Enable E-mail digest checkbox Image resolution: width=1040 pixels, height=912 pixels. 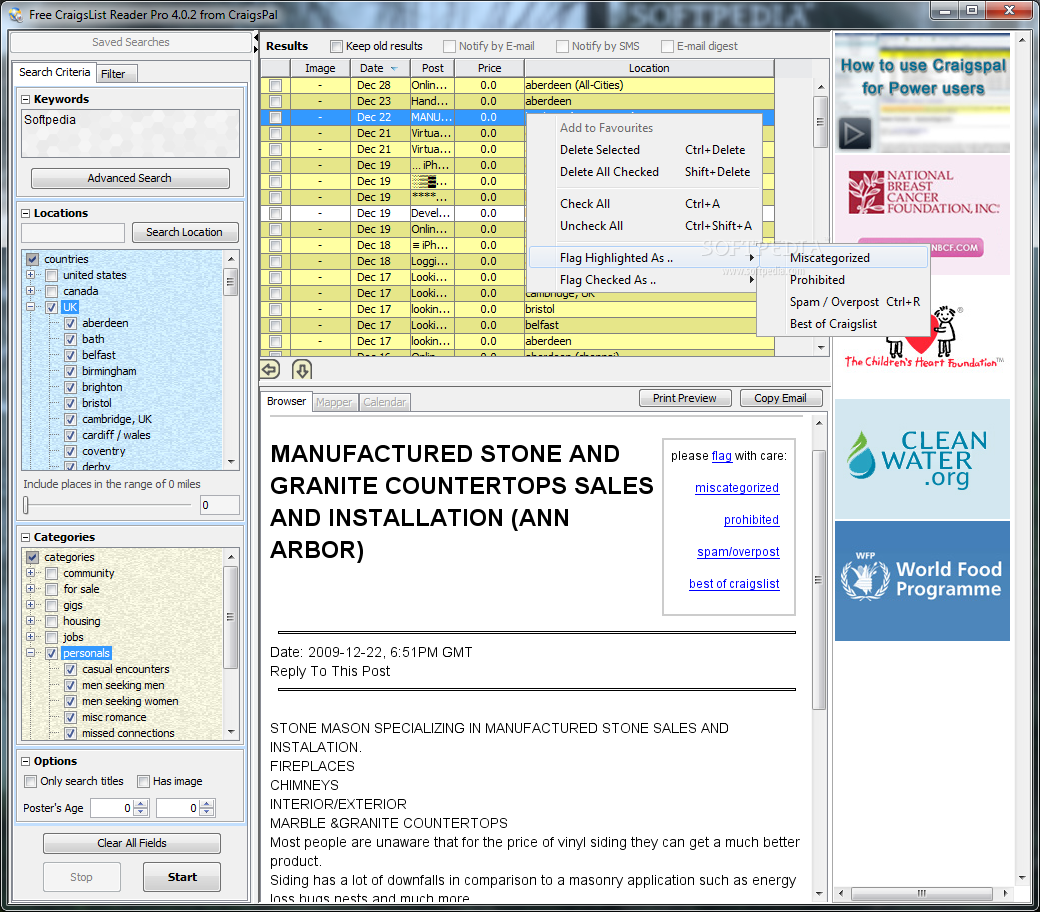668,46
